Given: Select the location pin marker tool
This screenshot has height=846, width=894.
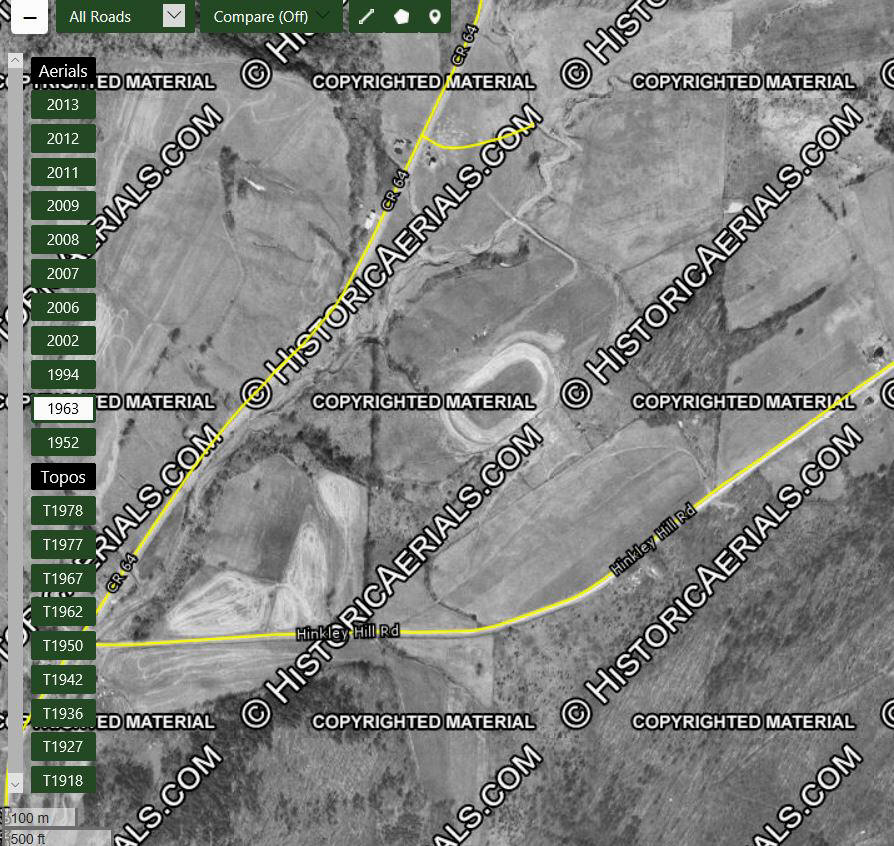Looking at the screenshot, I should pyautogui.click(x=434, y=17).
